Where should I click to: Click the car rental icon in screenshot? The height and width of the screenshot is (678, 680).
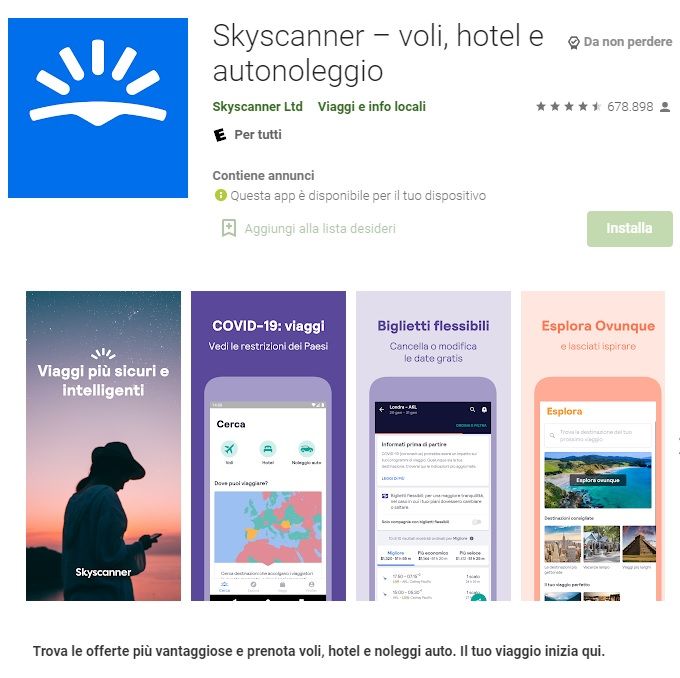[x=307, y=449]
